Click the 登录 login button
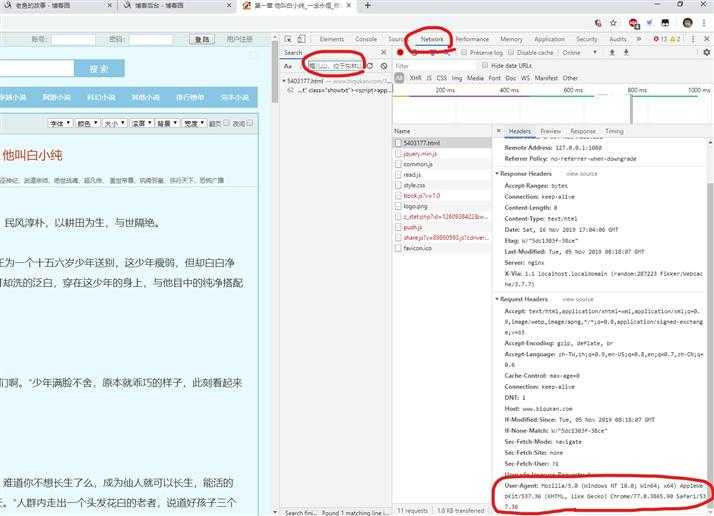This screenshot has width=714, height=516. click(x=202, y=40)
